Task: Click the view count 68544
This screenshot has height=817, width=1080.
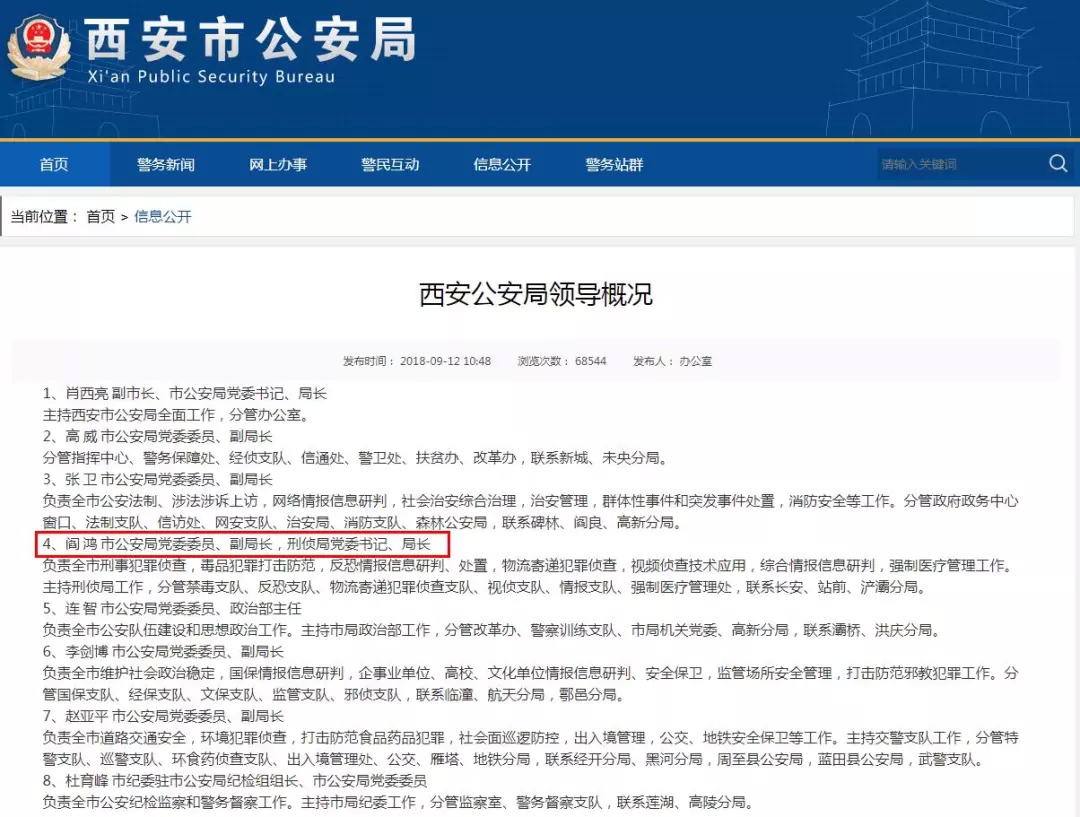Action: [x=590, y=361]
